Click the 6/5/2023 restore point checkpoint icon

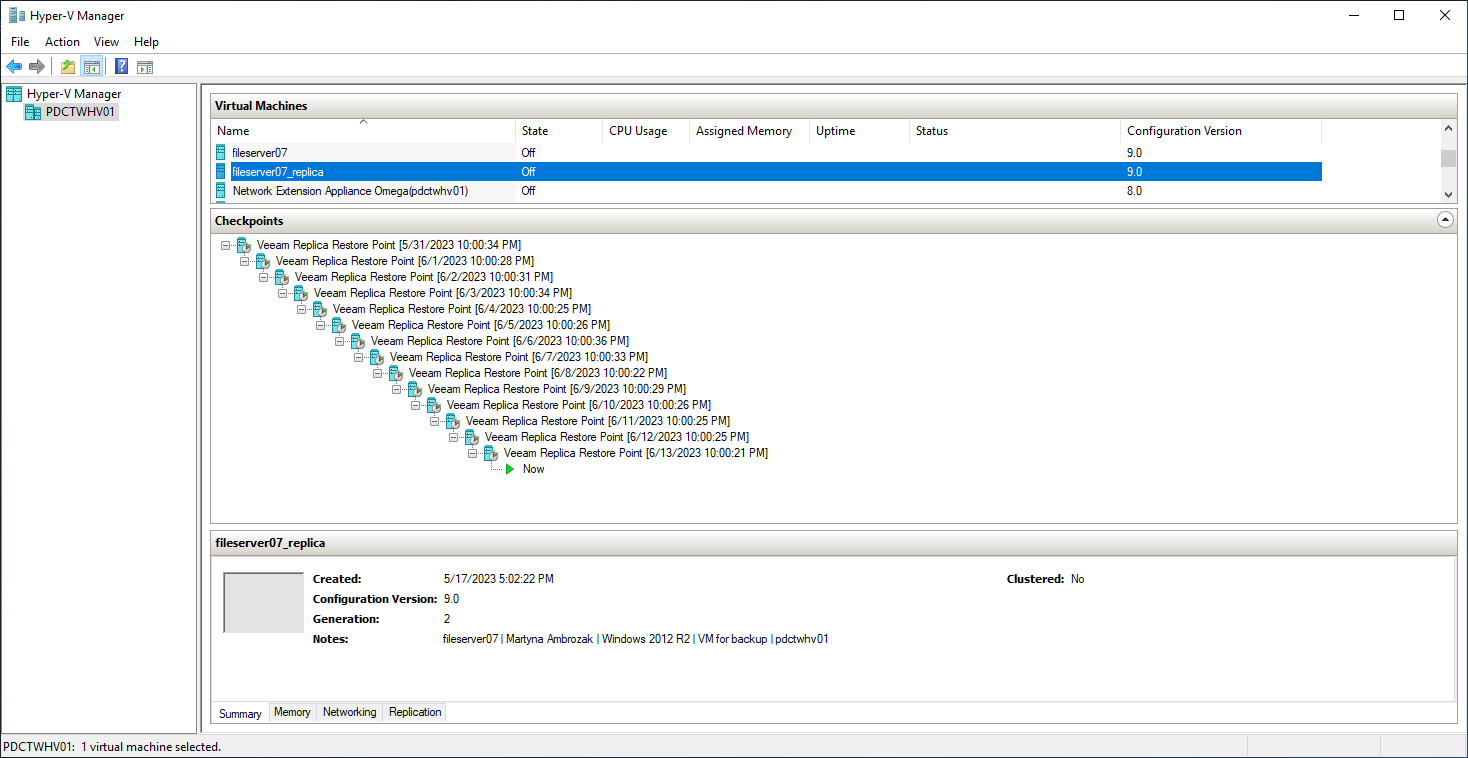[338, 325]
